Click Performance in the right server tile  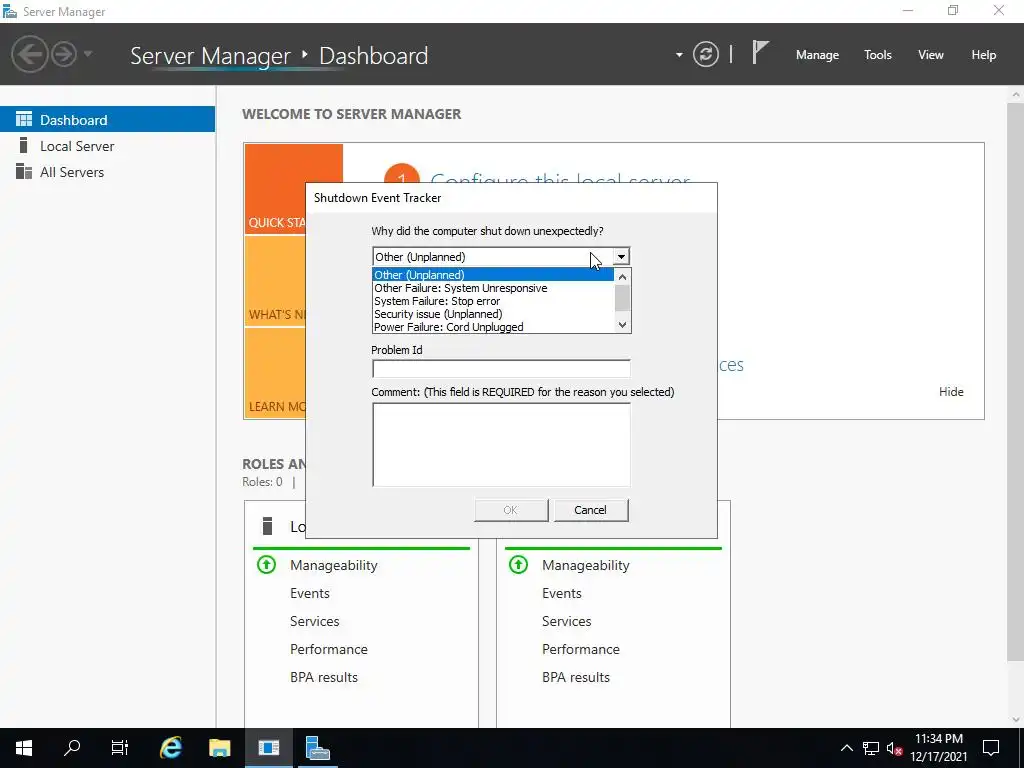[581, 649]
